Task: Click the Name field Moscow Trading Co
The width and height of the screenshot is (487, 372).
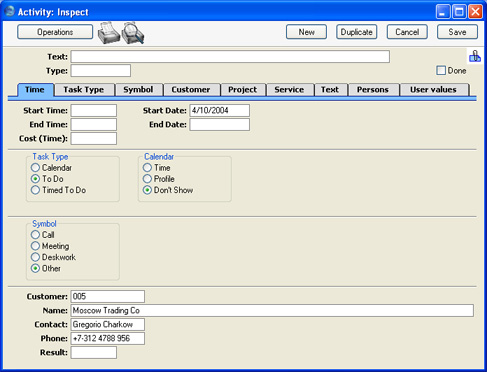Action: pos(272,311)
